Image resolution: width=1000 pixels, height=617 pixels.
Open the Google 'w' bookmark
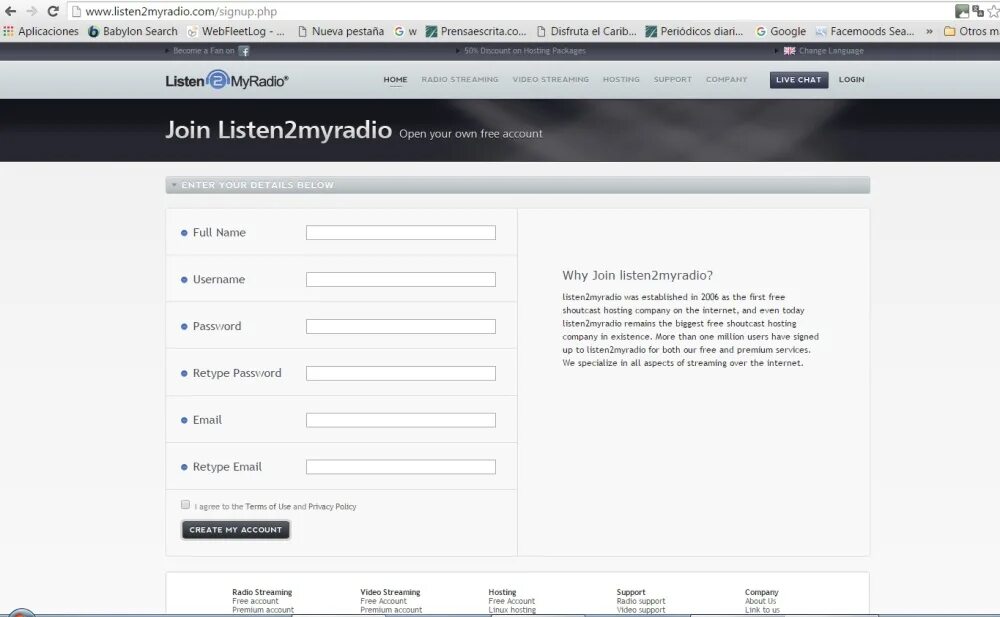coord(405,31)
